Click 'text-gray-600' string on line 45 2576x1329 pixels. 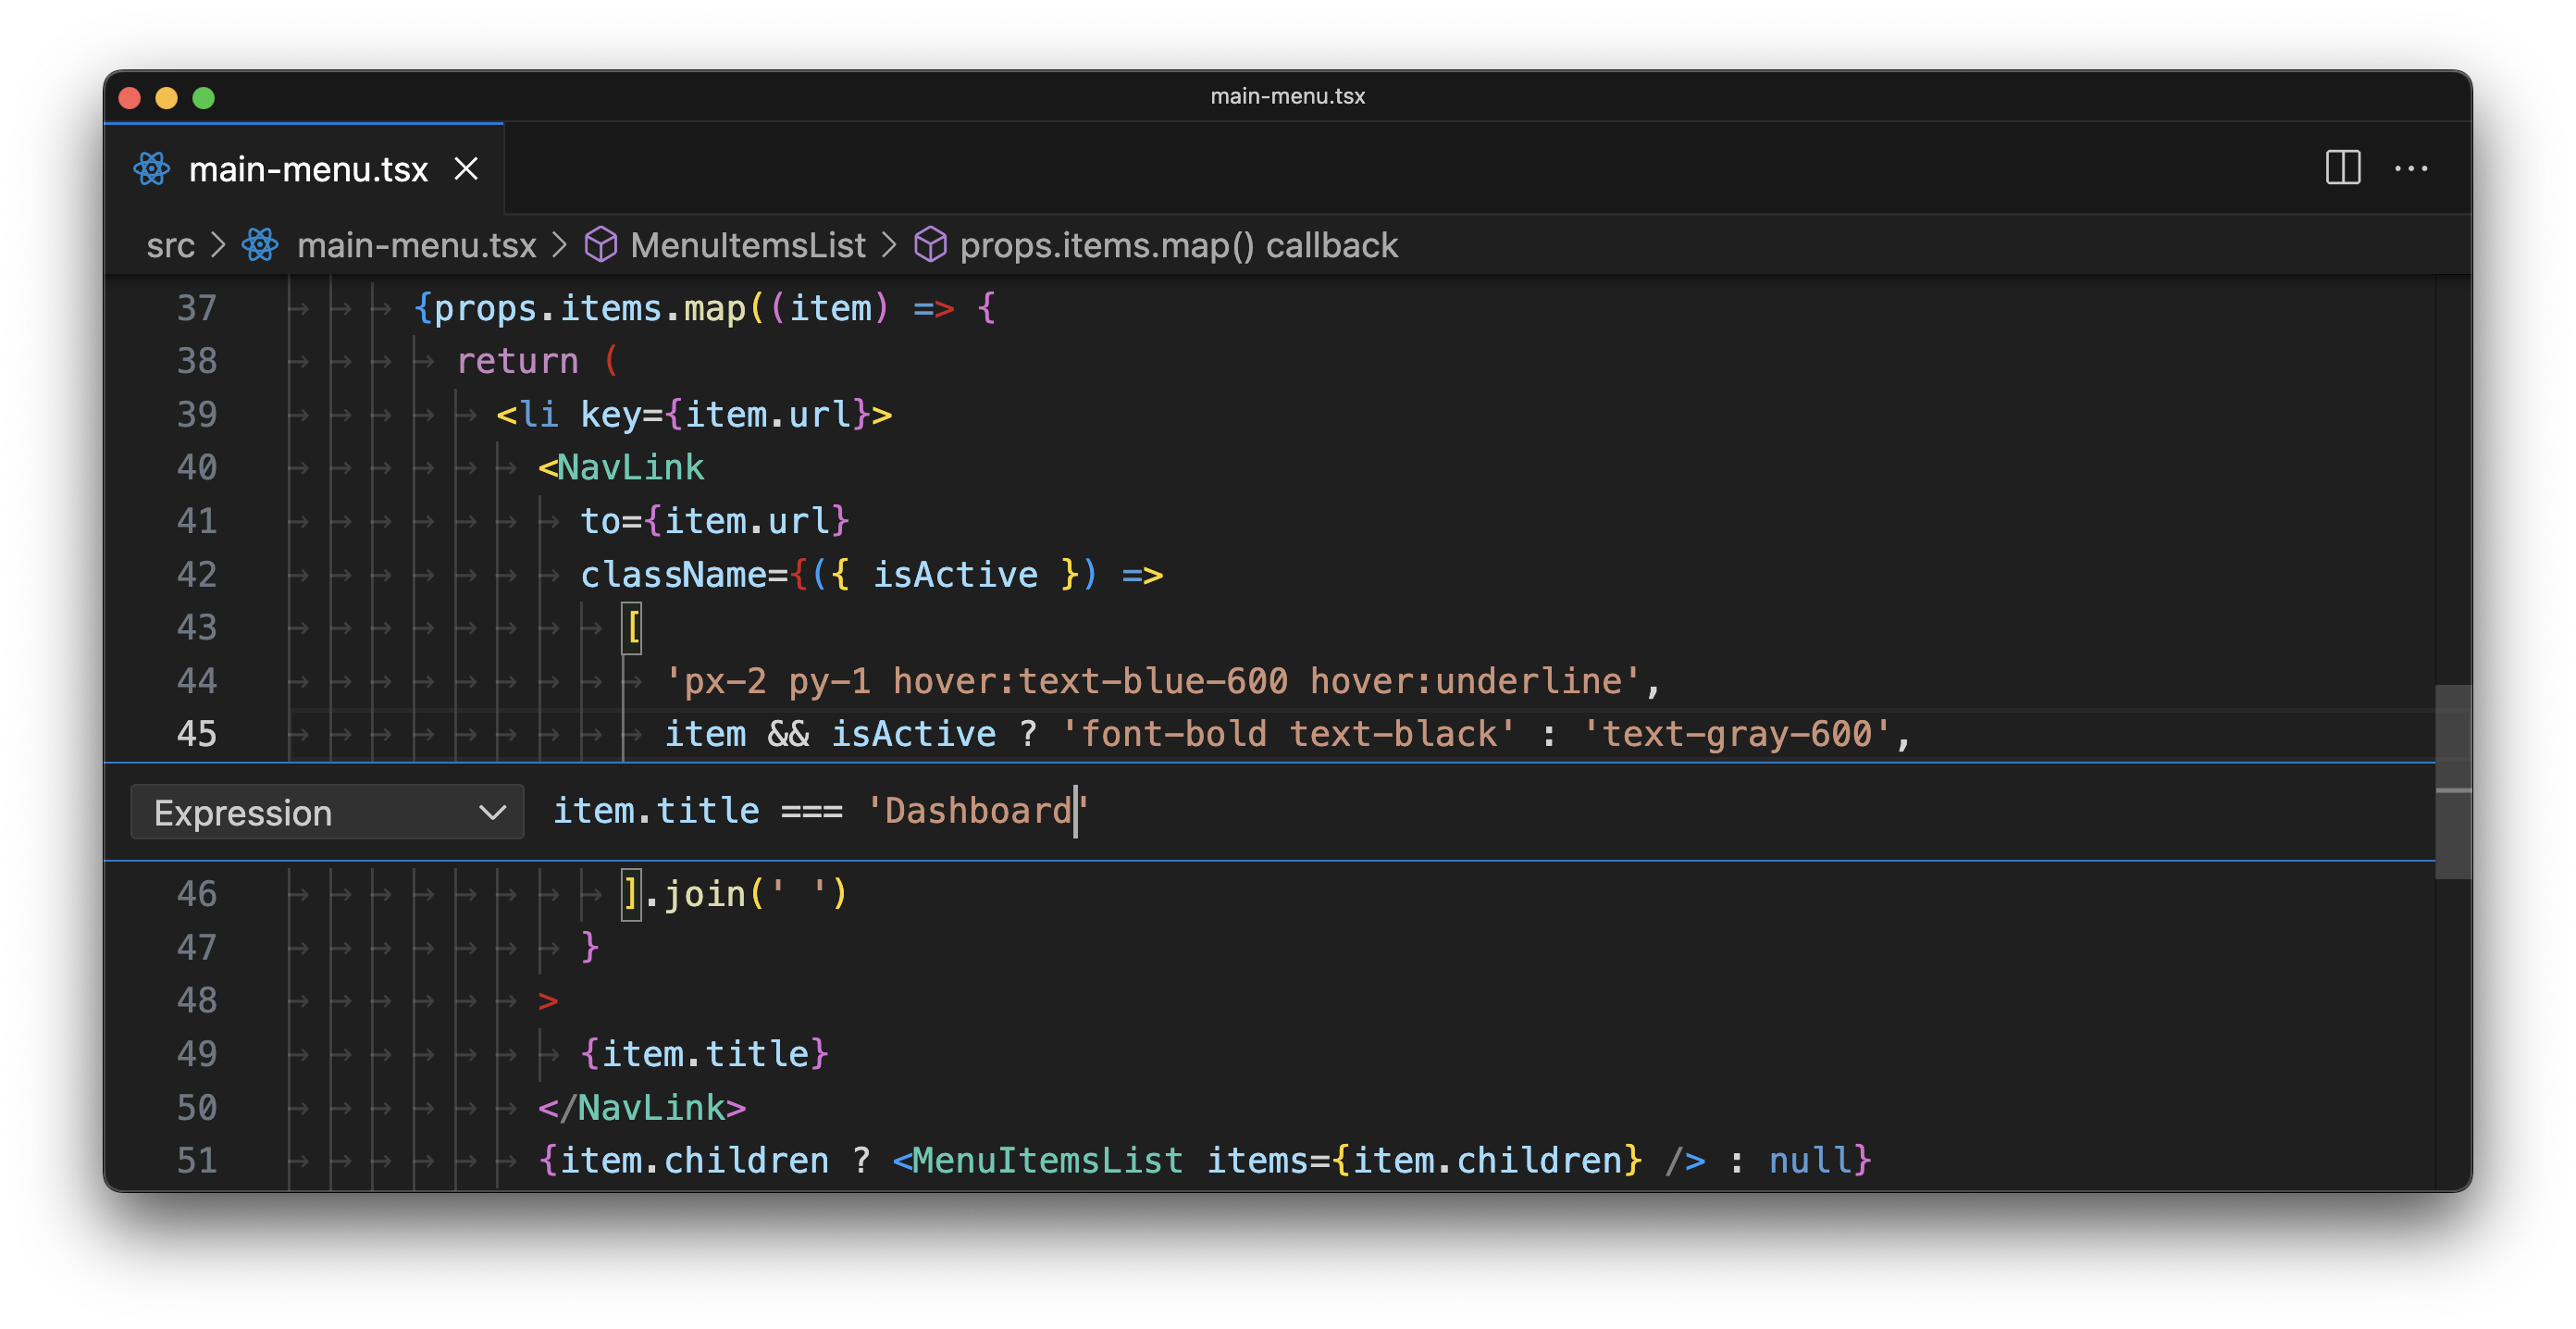1736,734
